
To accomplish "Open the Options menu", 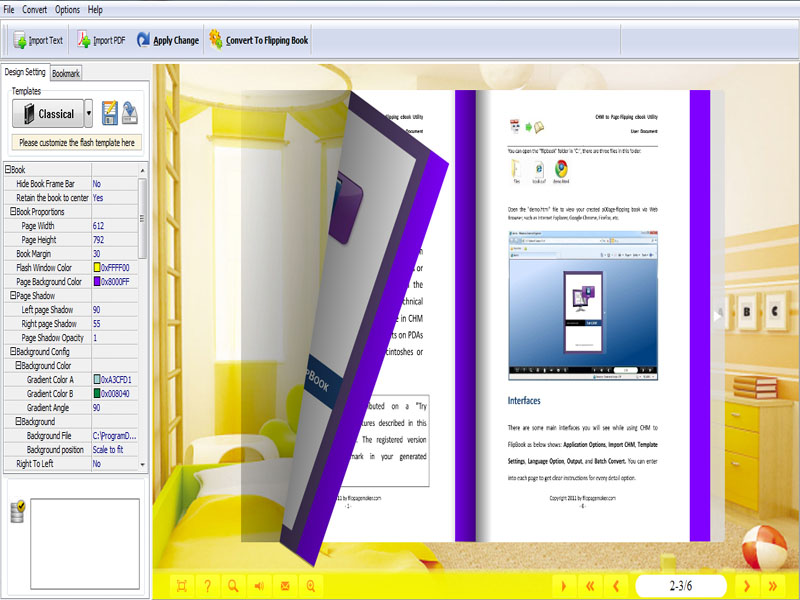I will (x=67, y=9).
